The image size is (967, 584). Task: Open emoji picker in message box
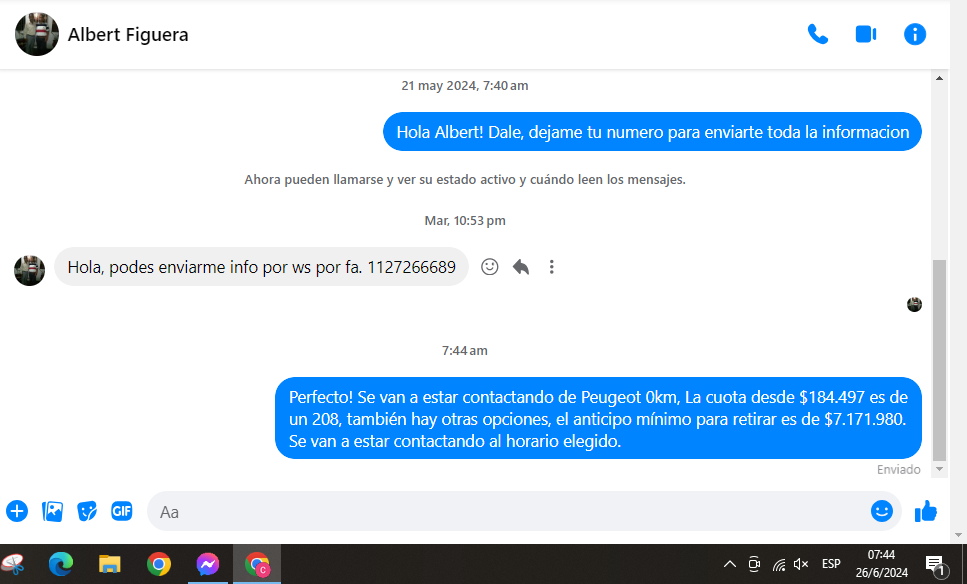tap(881, 511)
